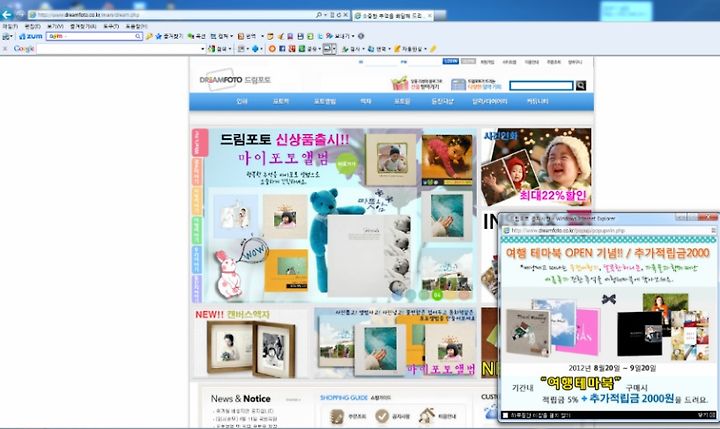Image resolution: width=720 pixels, height=429 pixels.
Task: Click the notebook icon in Shopping Guide
Action: pos(337,416)
